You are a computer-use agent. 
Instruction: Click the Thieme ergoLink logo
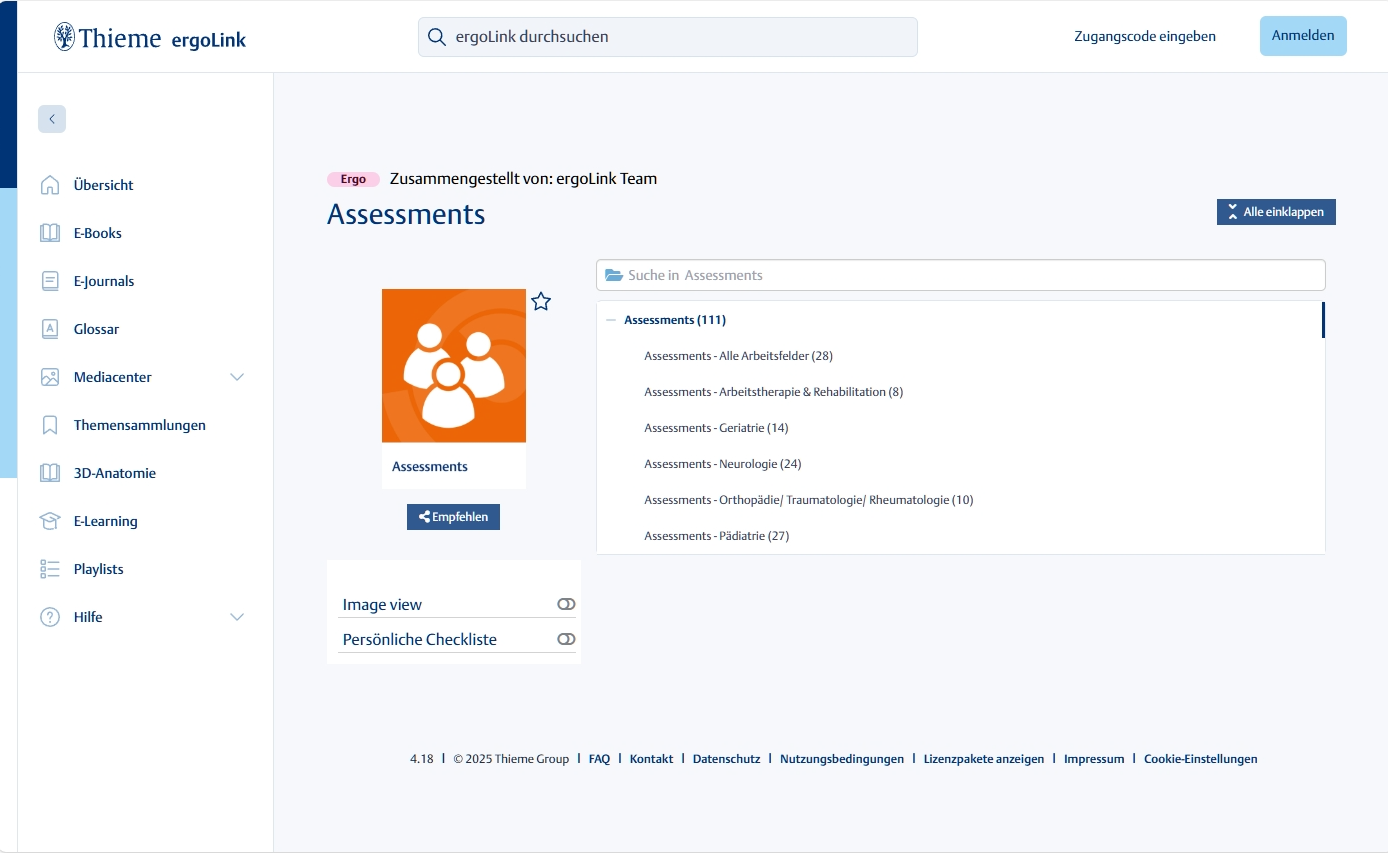(x=150, y=38)
